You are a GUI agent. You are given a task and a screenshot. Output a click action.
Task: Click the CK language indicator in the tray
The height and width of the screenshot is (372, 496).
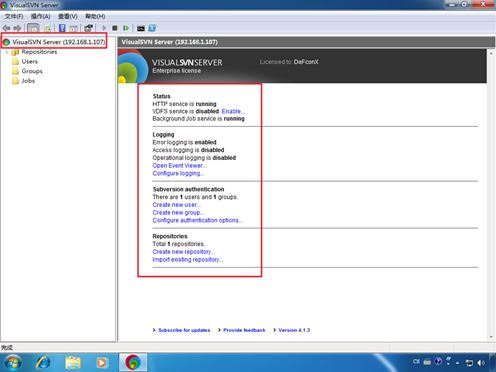416,361
